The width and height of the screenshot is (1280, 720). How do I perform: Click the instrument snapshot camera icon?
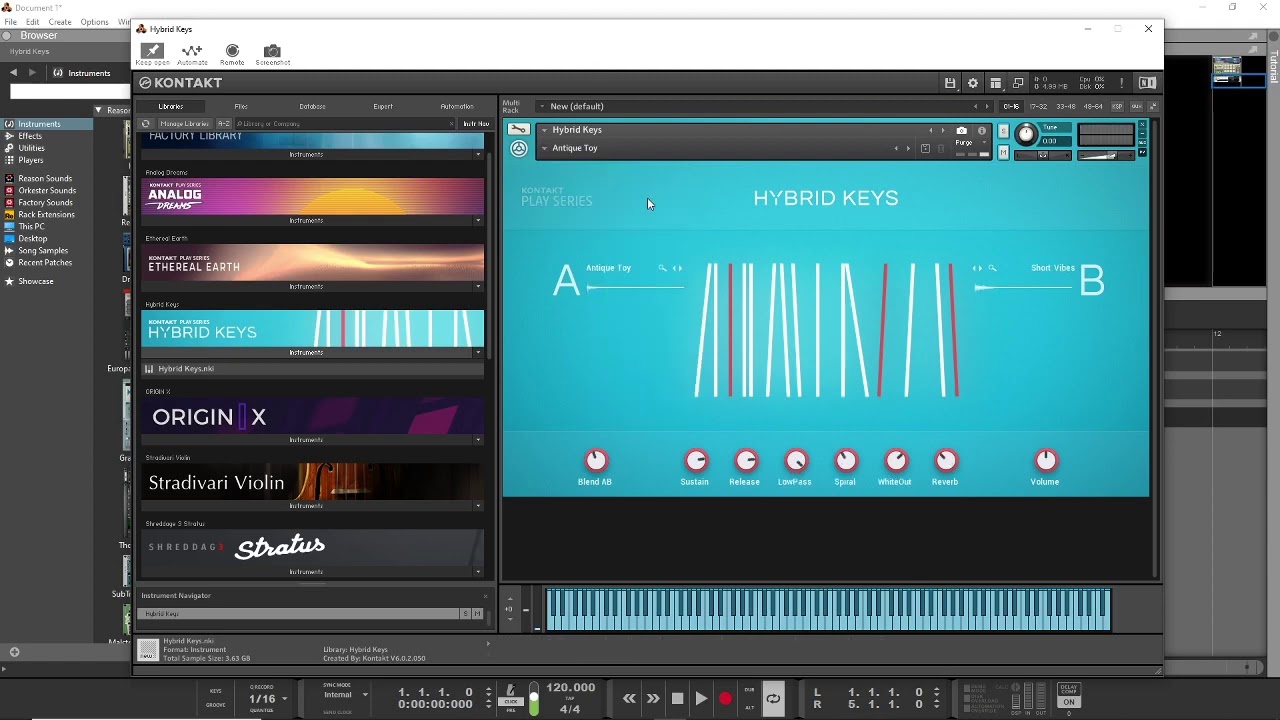(x=961, y=130)
